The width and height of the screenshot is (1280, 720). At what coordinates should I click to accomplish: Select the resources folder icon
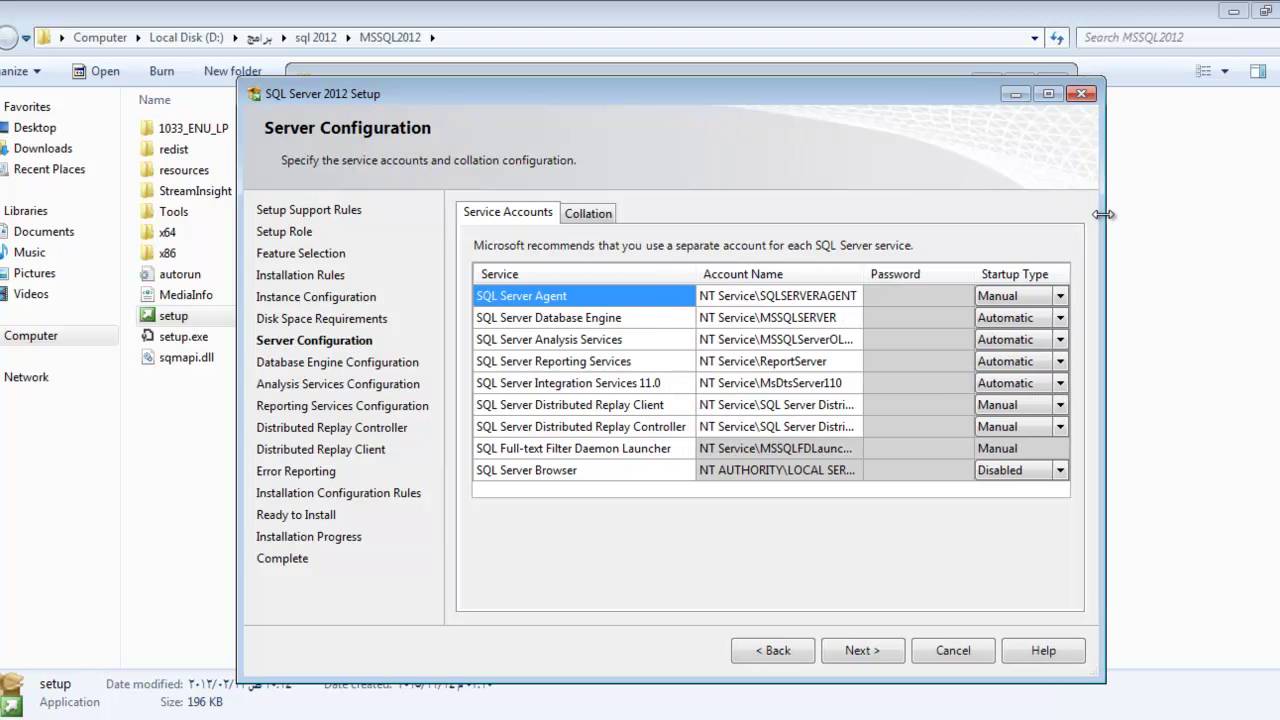pos(147,170)
